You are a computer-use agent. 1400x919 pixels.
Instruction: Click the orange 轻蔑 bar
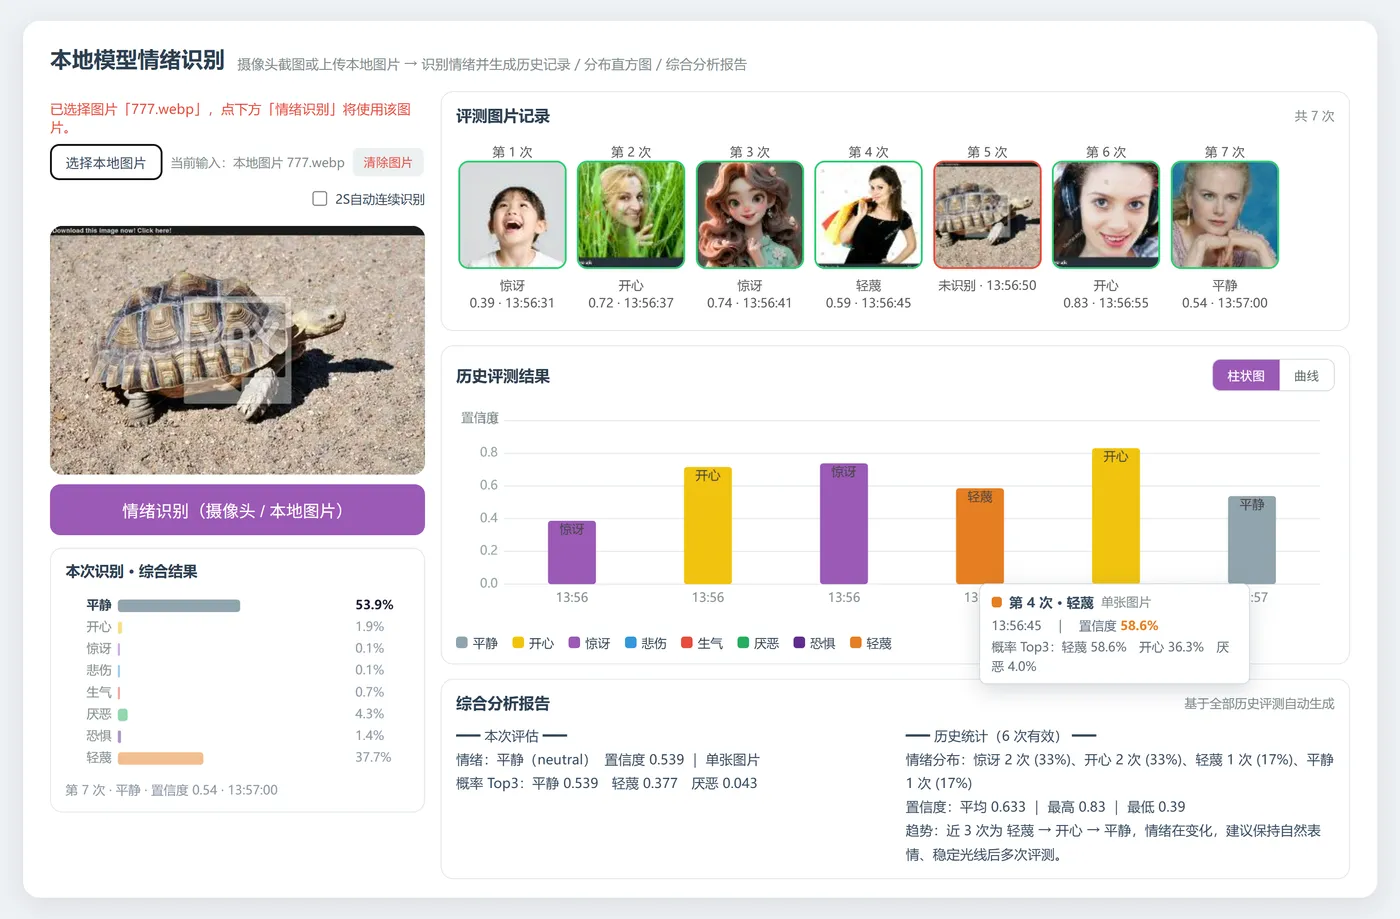[980, 536]
